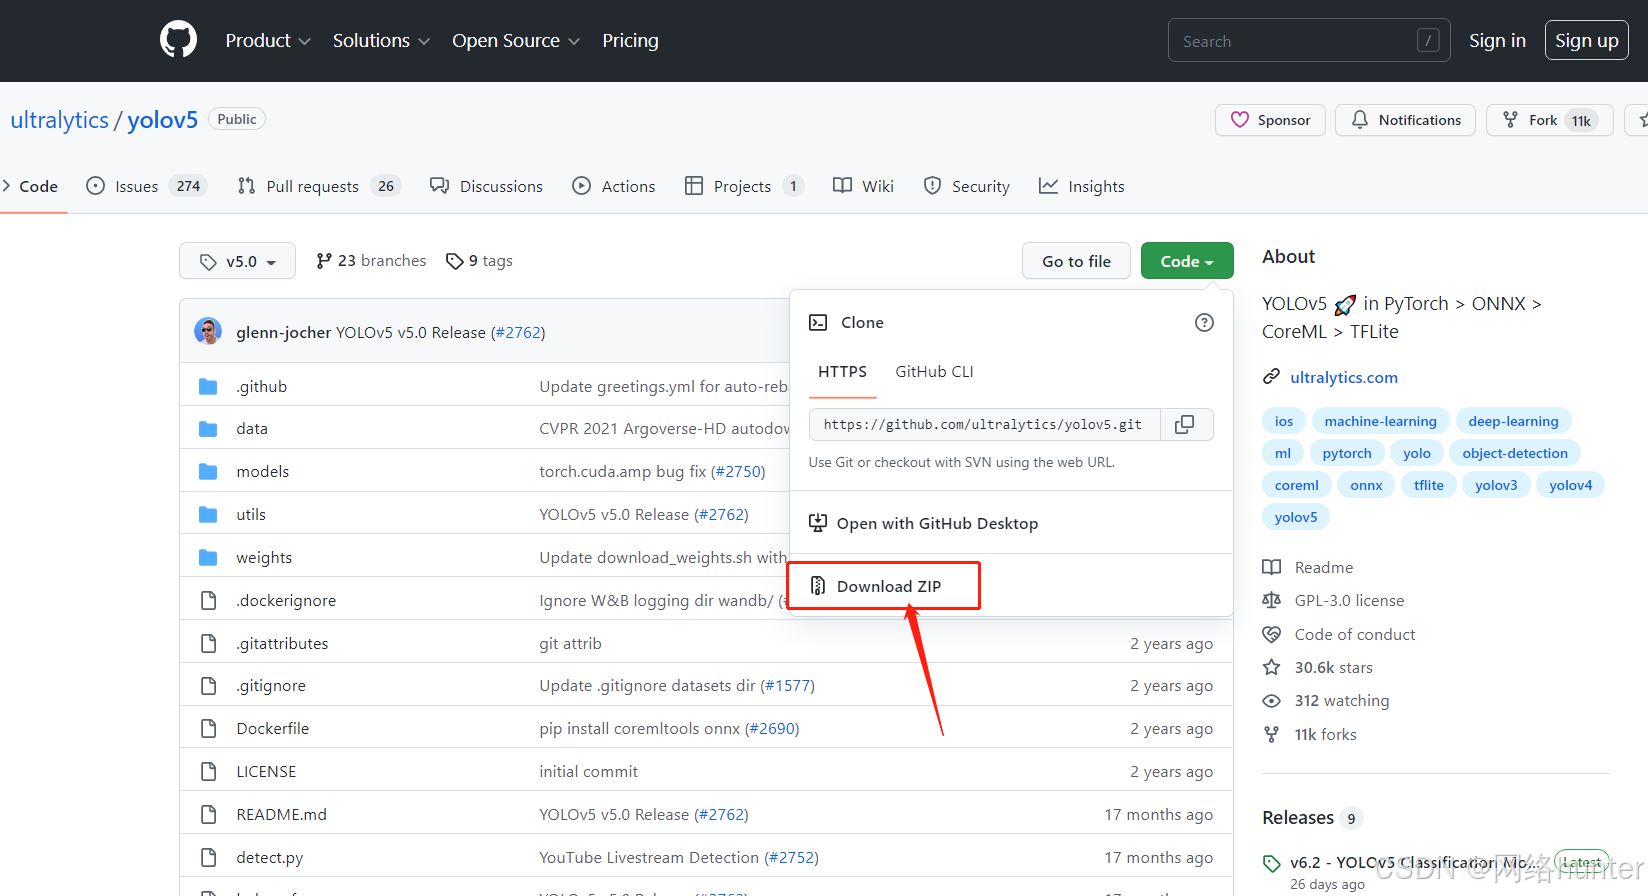Open the Security tab
Viewport: 1648px width, 896px height.
coord(966,186)
